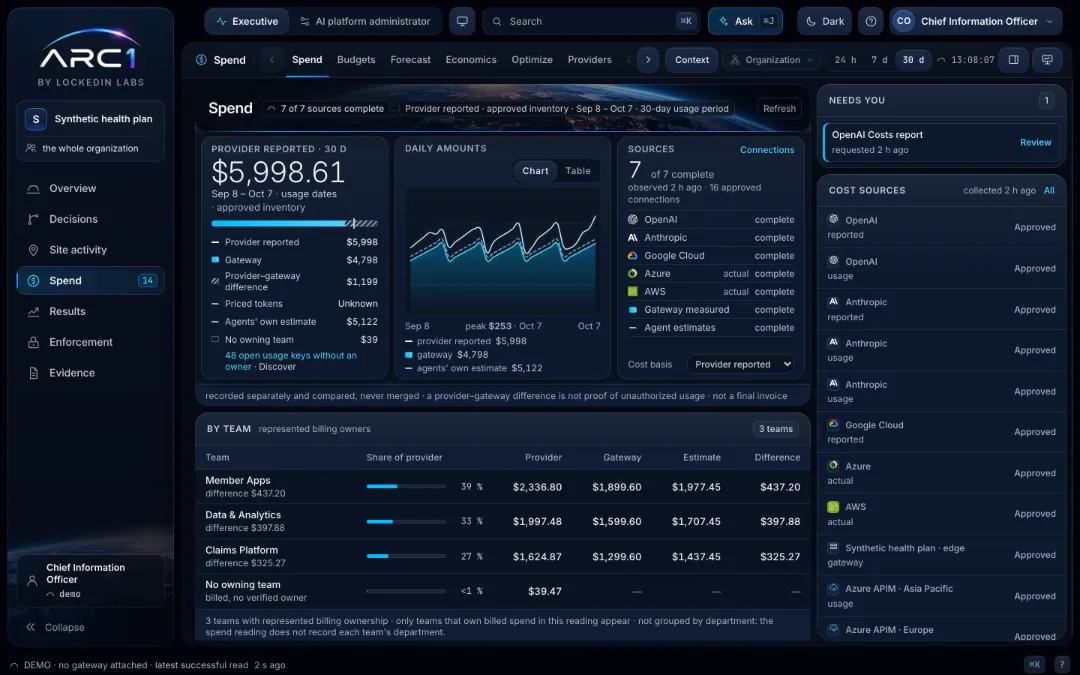Review the OpenAI Costs report
Screen dimensions: 1080x675
[1035, 143]
